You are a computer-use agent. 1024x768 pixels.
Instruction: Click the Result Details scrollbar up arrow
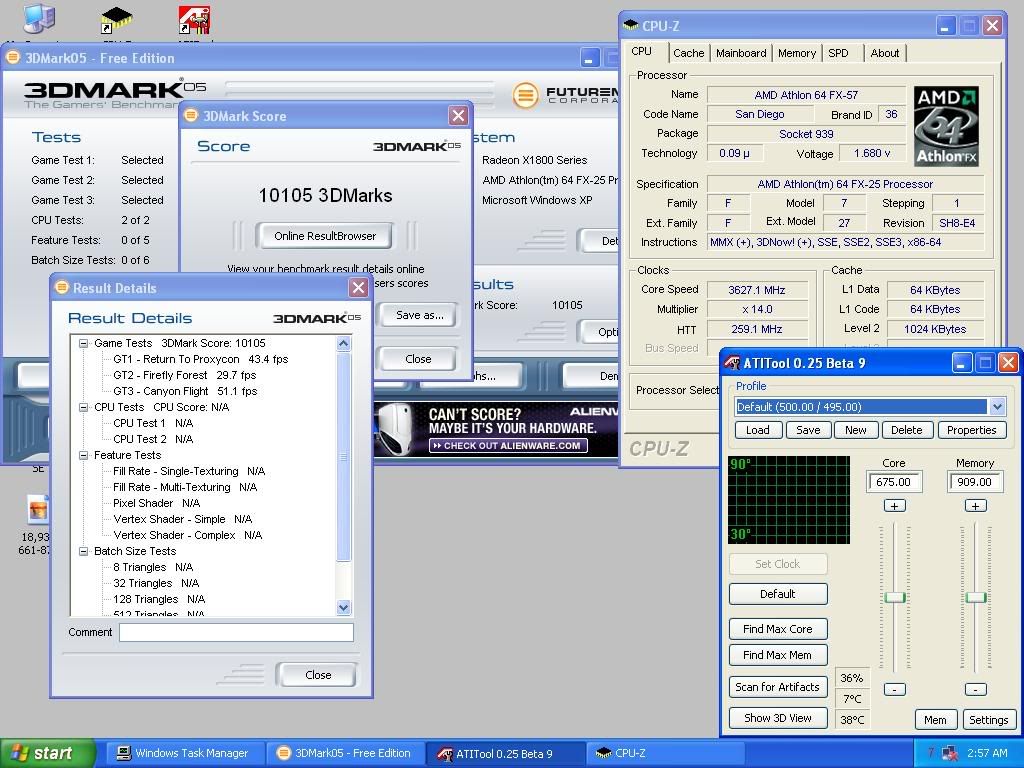click(344, 344)
